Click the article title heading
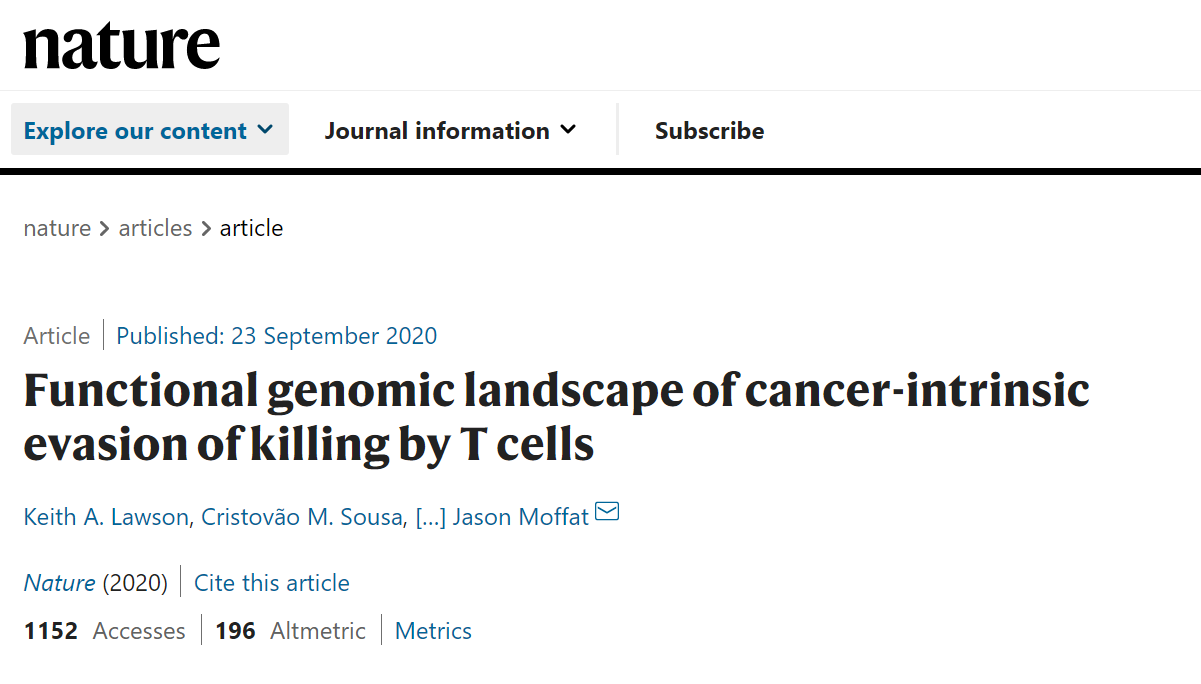 [x=556, y=417]
